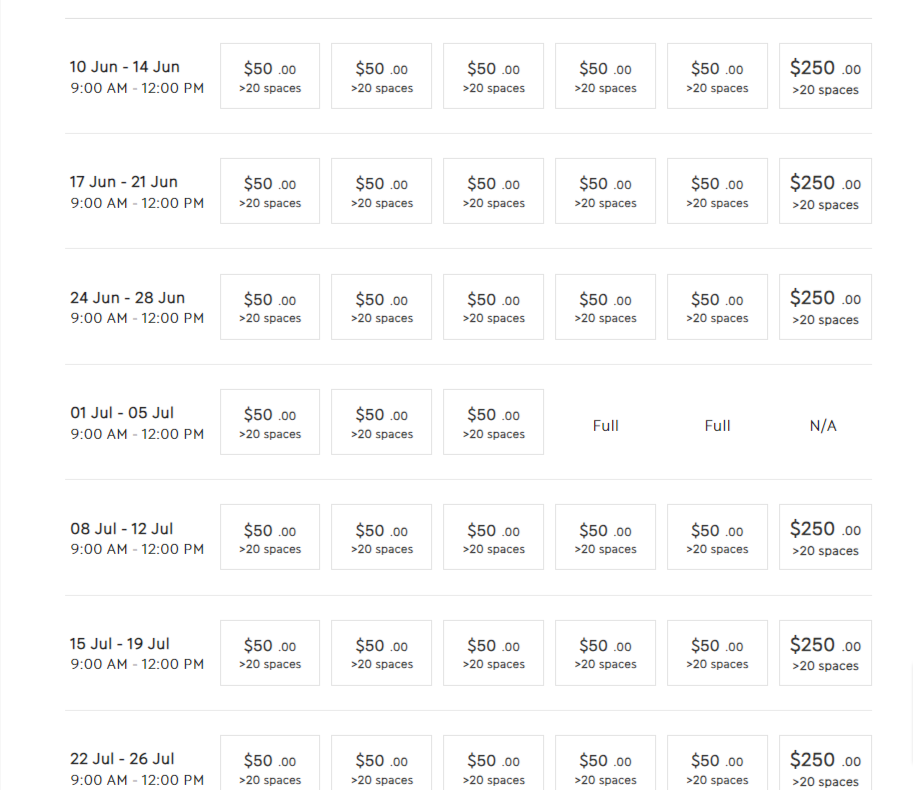
Task: Select first $50 slot for 10 Jun - 14 Jun
Action: 270,76
